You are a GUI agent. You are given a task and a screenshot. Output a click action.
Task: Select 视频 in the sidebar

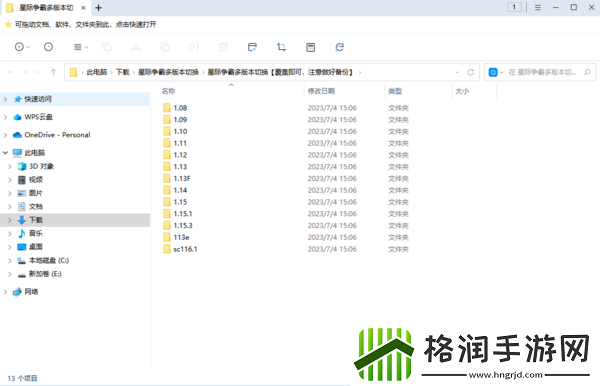tap(36, 180)
